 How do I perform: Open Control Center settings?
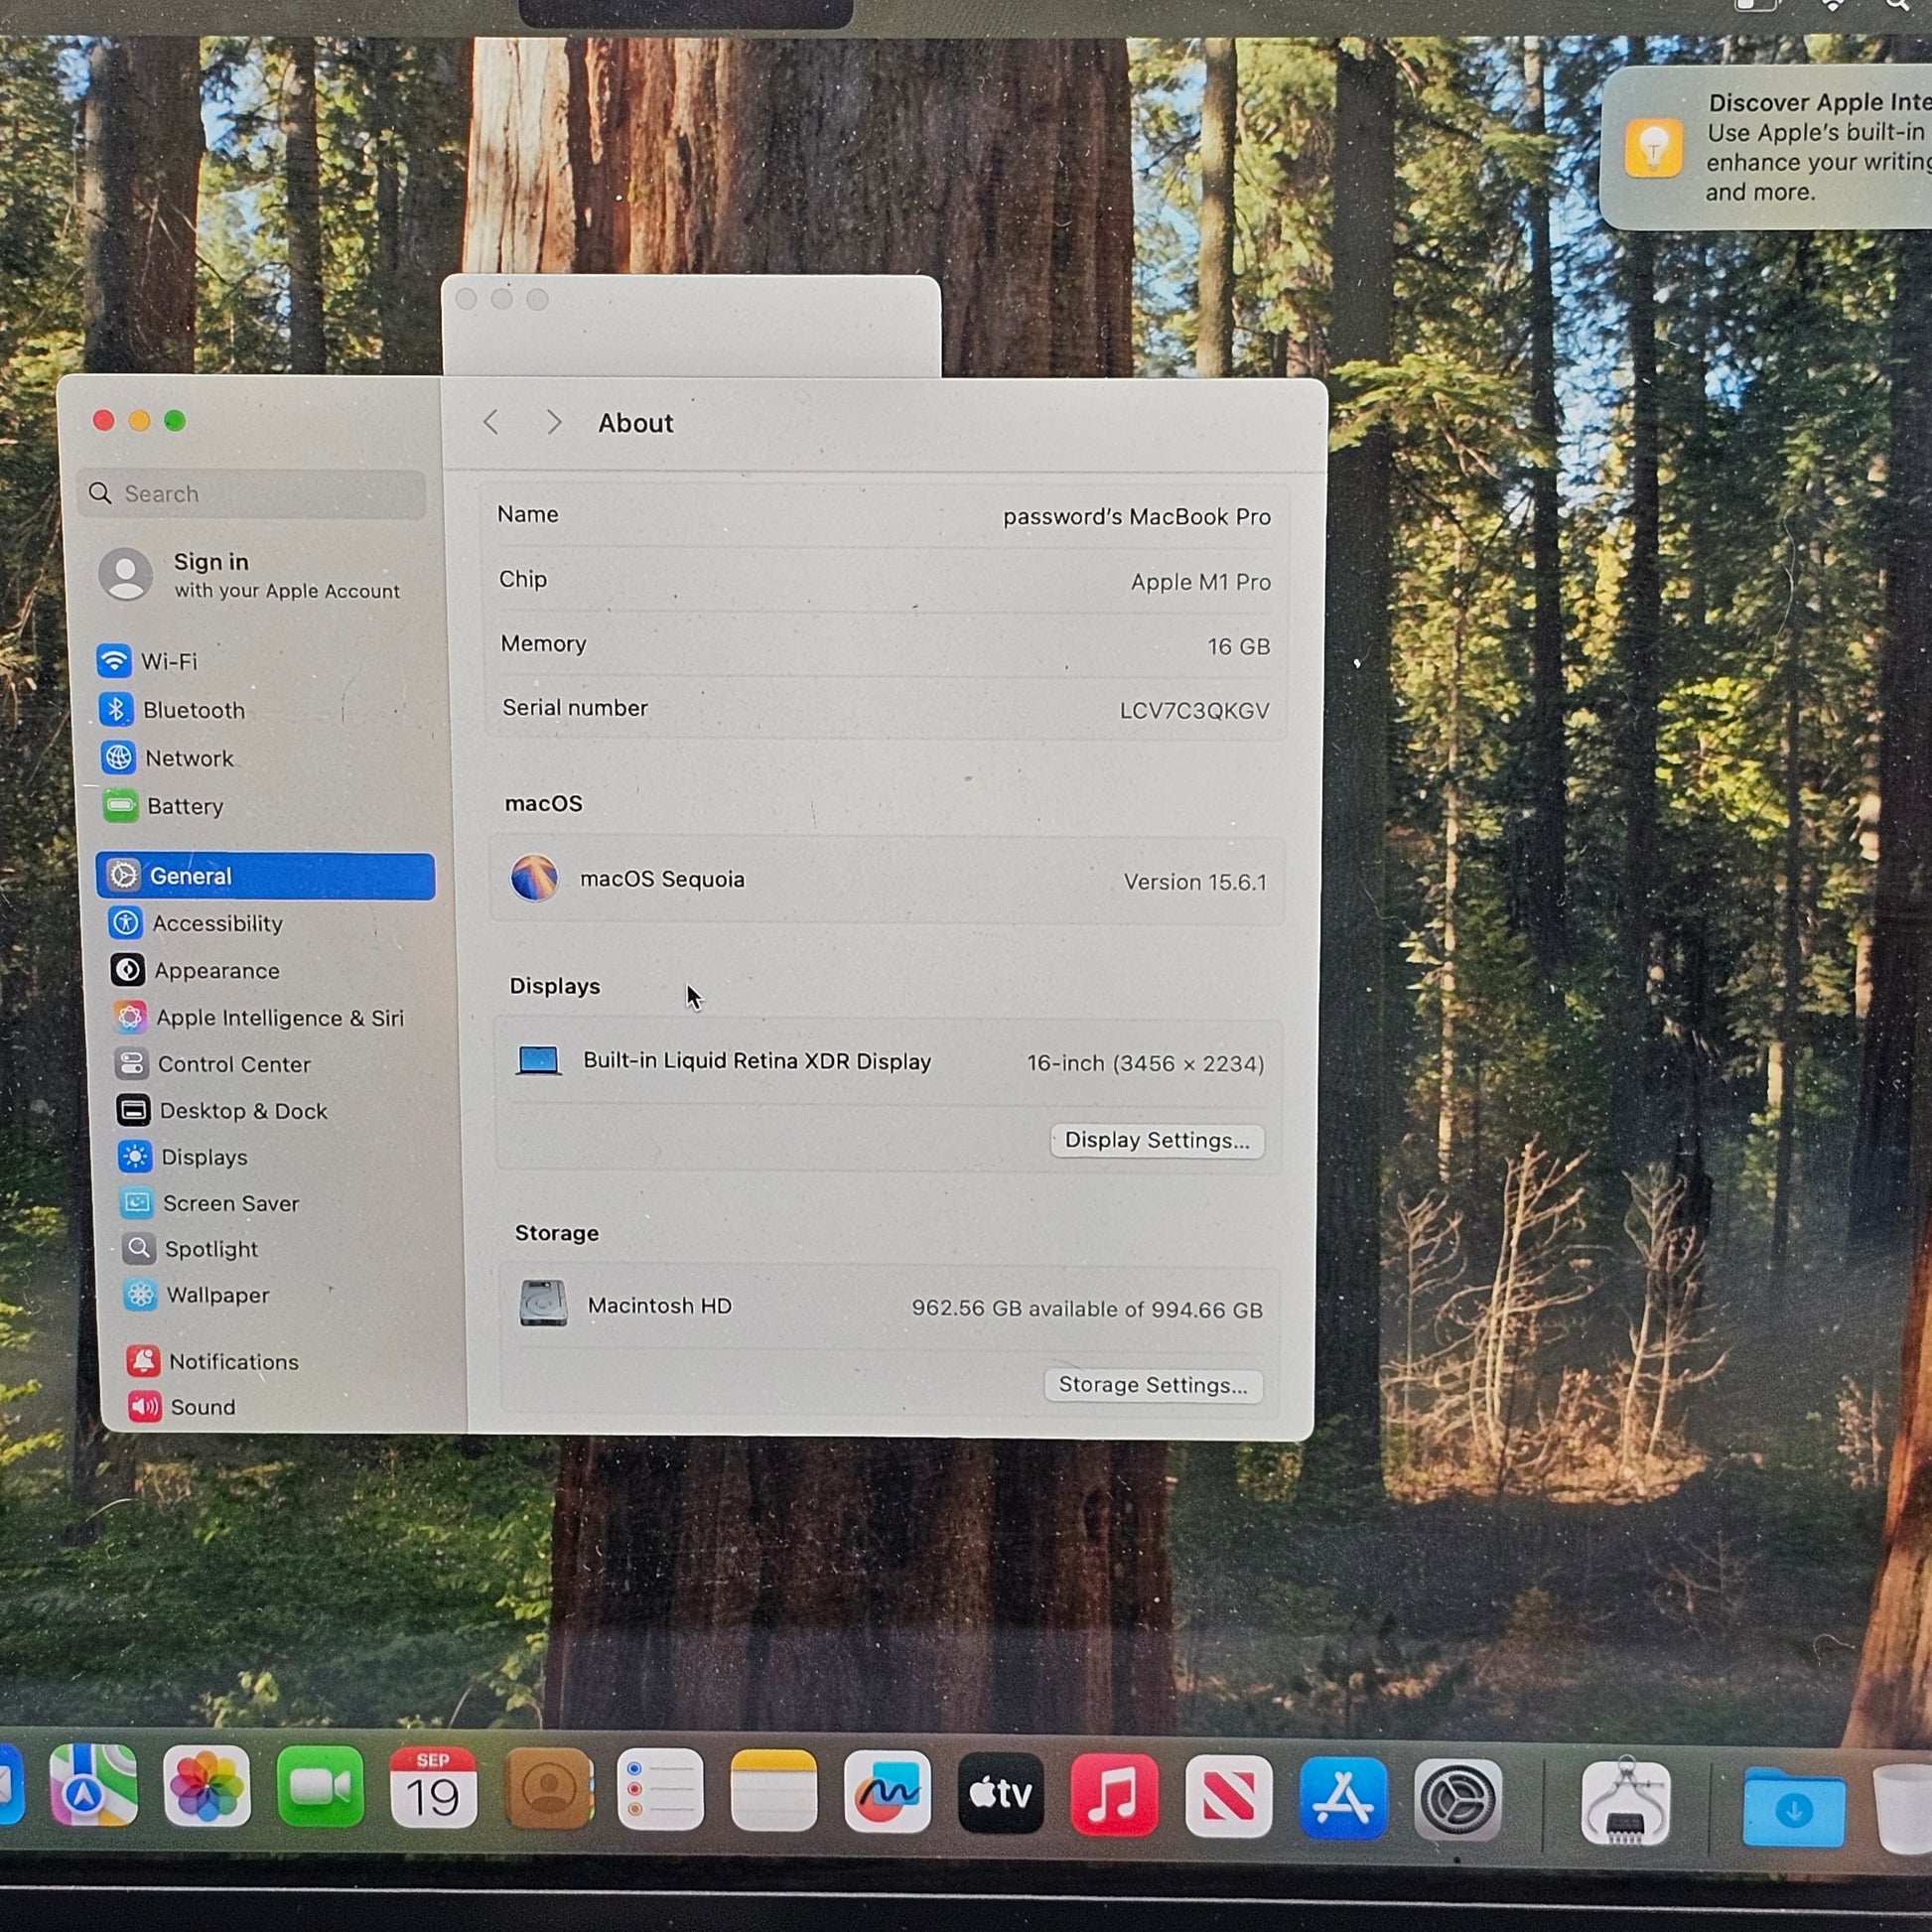[x=213, y=1064]
